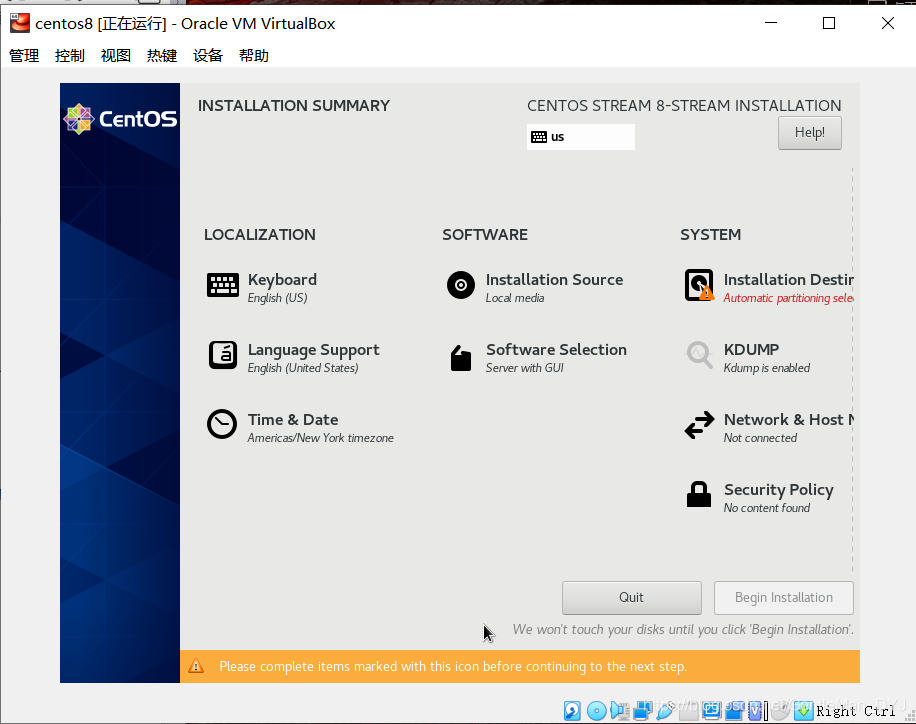Click the display monitor status icon

(x=711, y=711)
